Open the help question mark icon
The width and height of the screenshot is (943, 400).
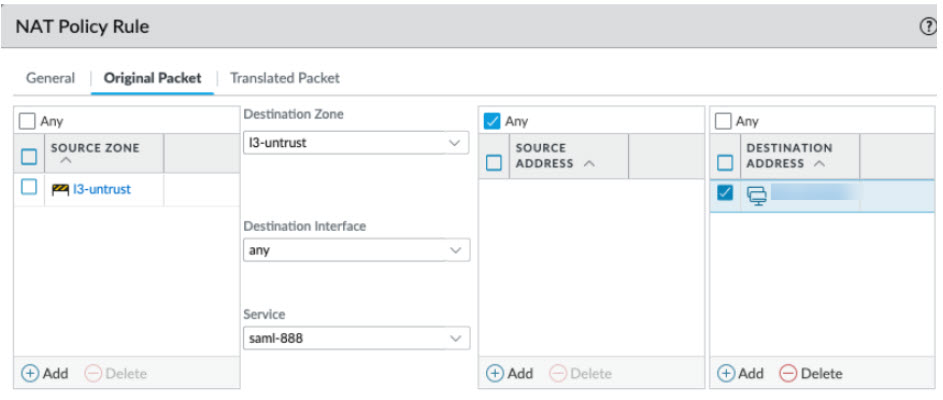927,27
